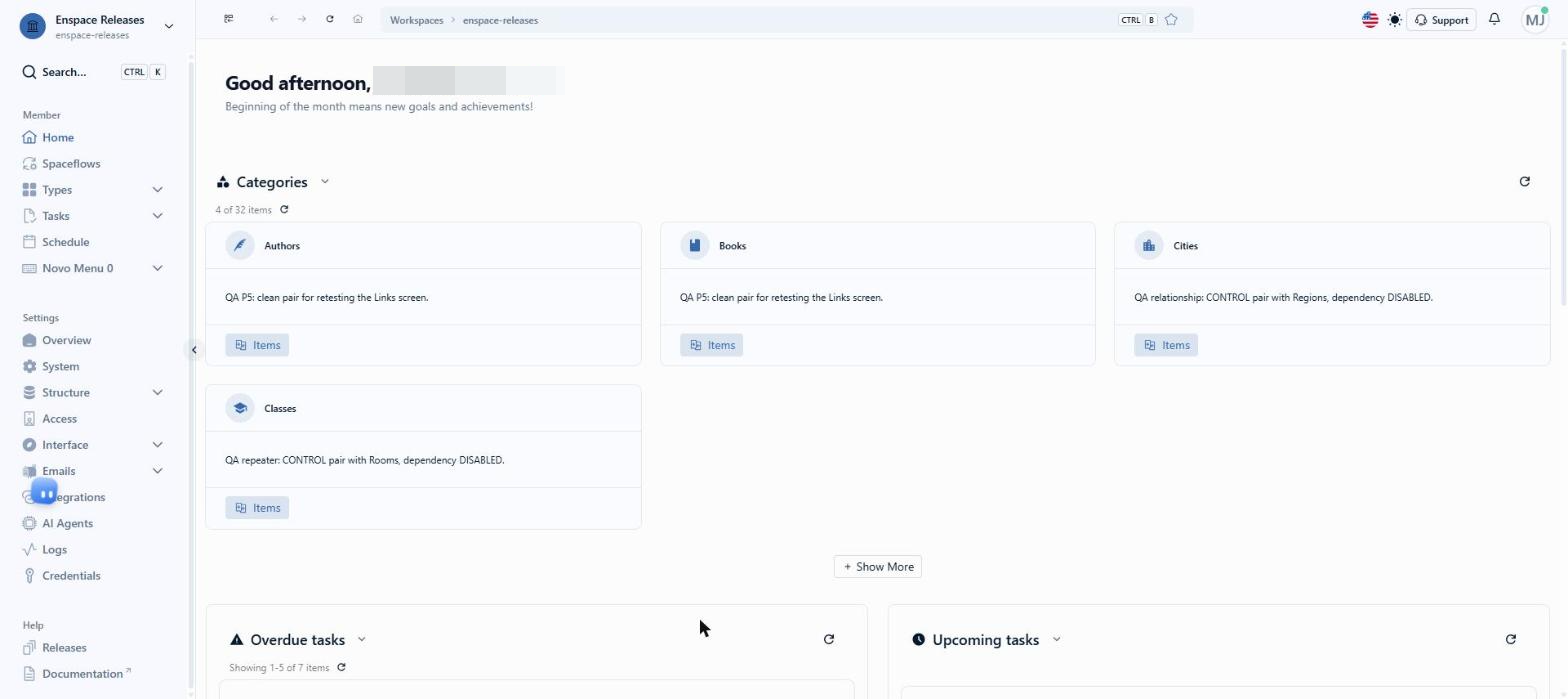The height and width of the screenshot is (699, 1568).
Task: Open the Overdue tasks dropdown chevron
Action: tap(362, 640)
